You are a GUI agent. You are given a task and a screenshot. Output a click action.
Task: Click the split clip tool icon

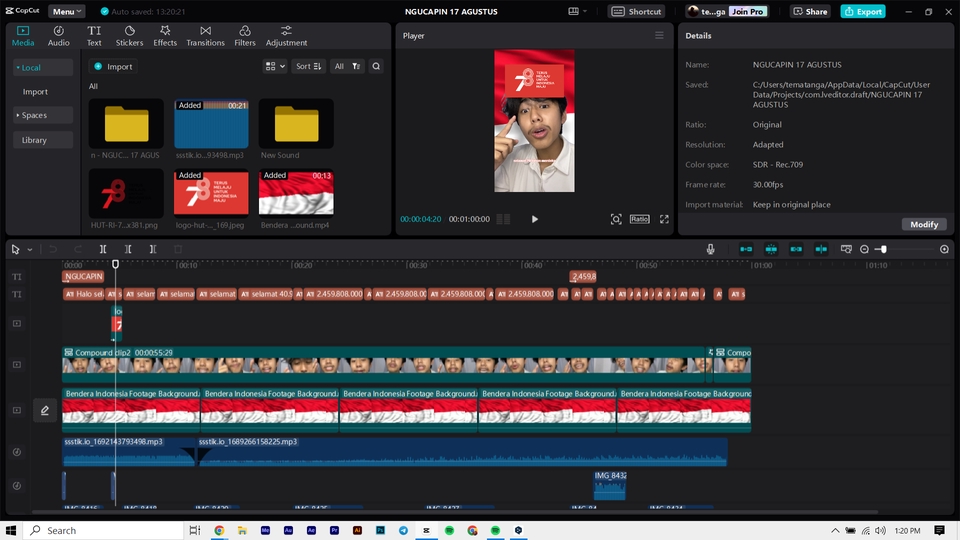(103, 249)
